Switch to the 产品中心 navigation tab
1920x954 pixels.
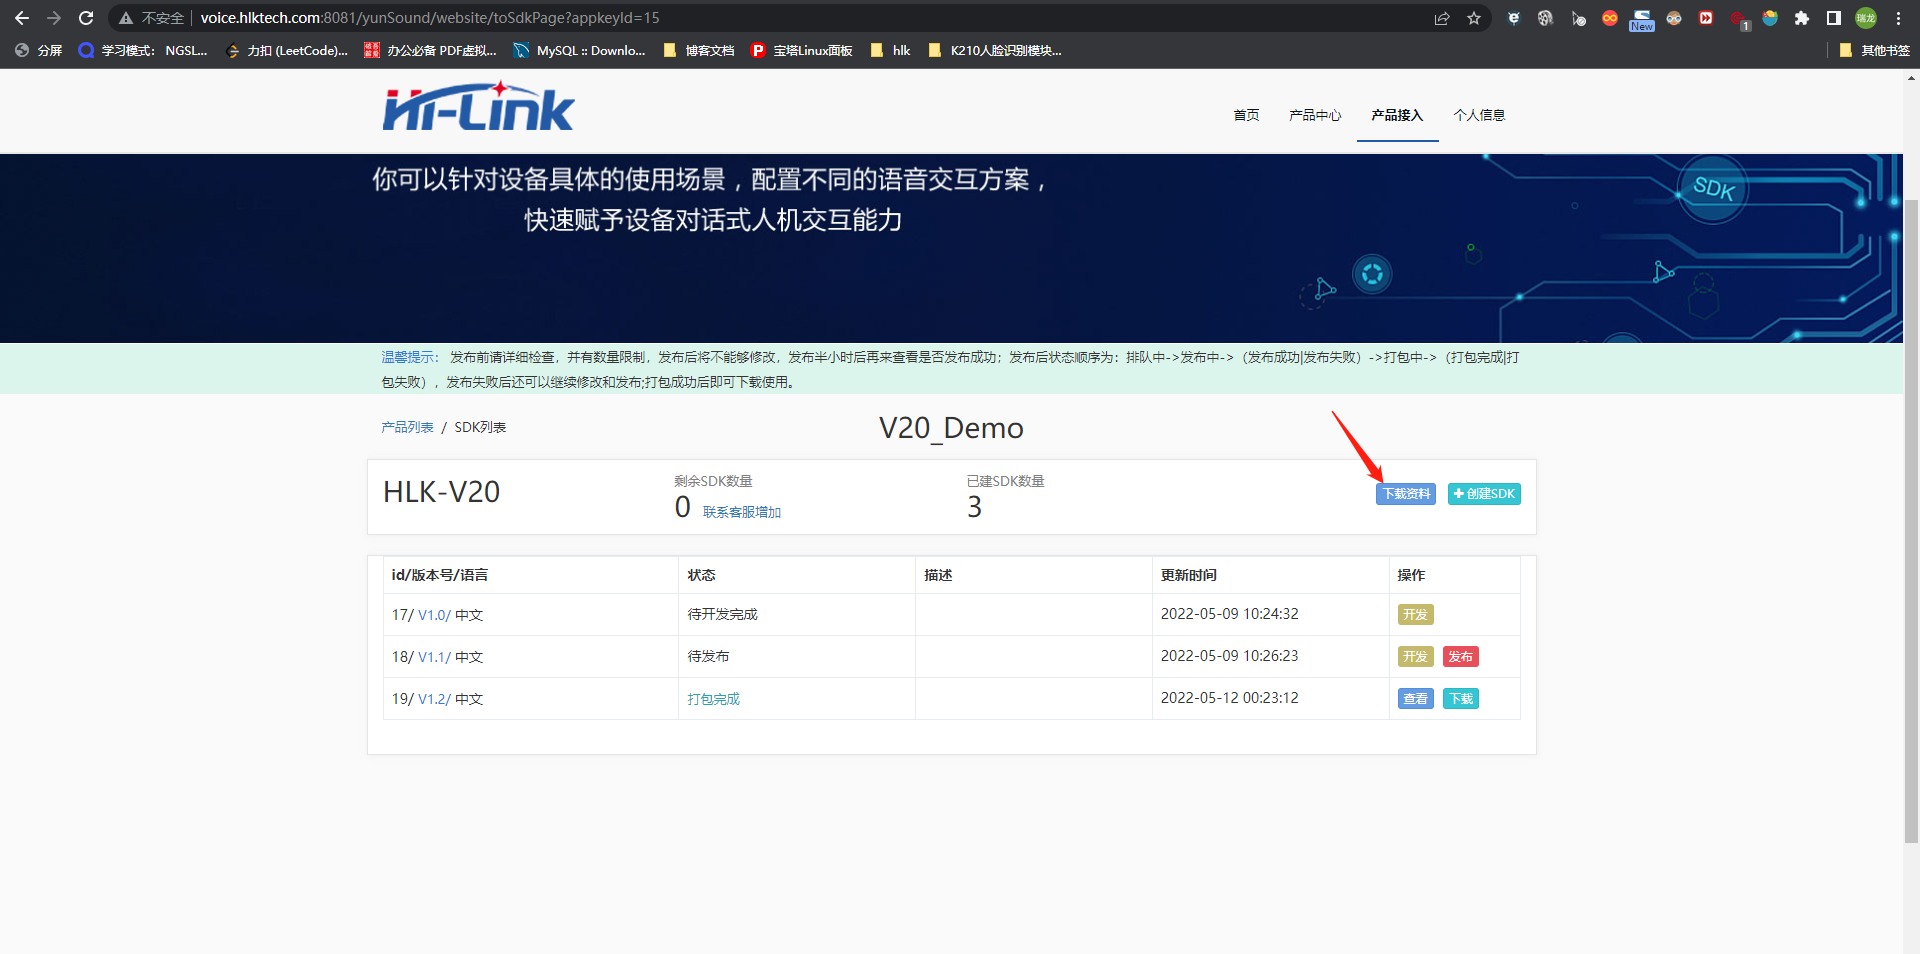[1315, 115]
